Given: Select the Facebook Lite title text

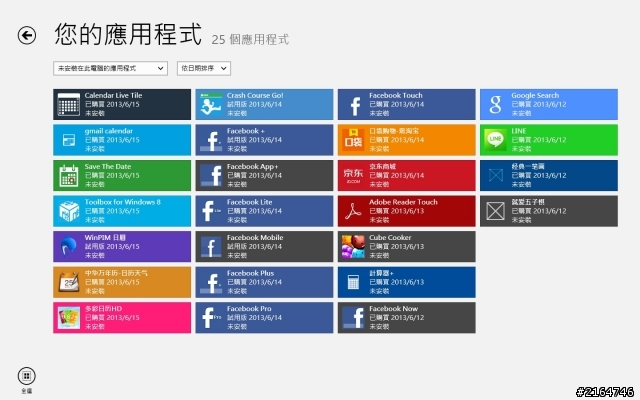Looking at the screenshot, I should [249, 202].
